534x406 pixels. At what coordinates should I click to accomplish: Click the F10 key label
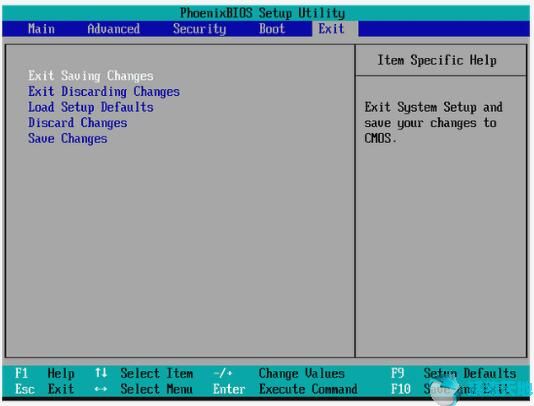(401, 389)
